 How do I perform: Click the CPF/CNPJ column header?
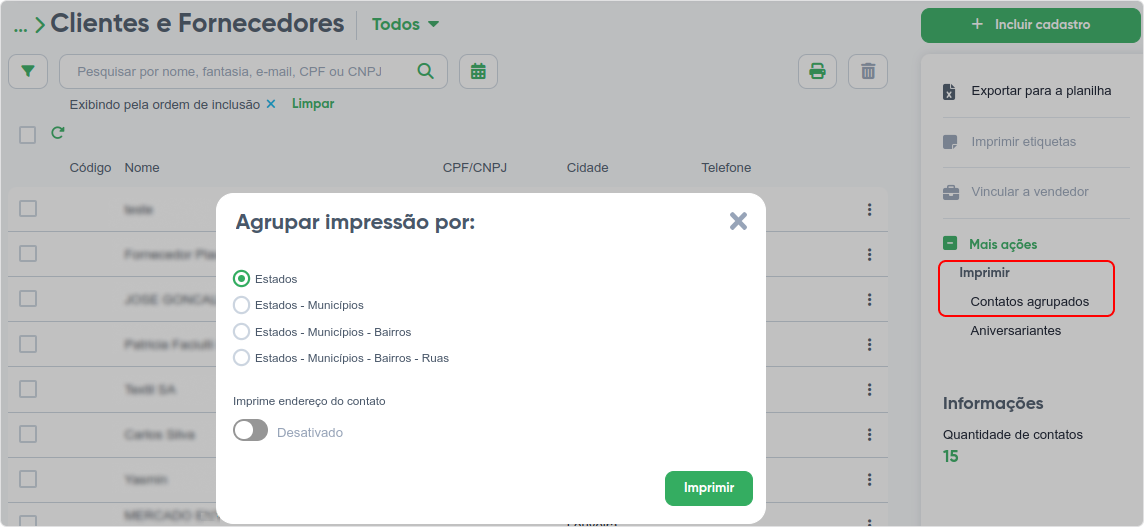(x=475, y=168)
